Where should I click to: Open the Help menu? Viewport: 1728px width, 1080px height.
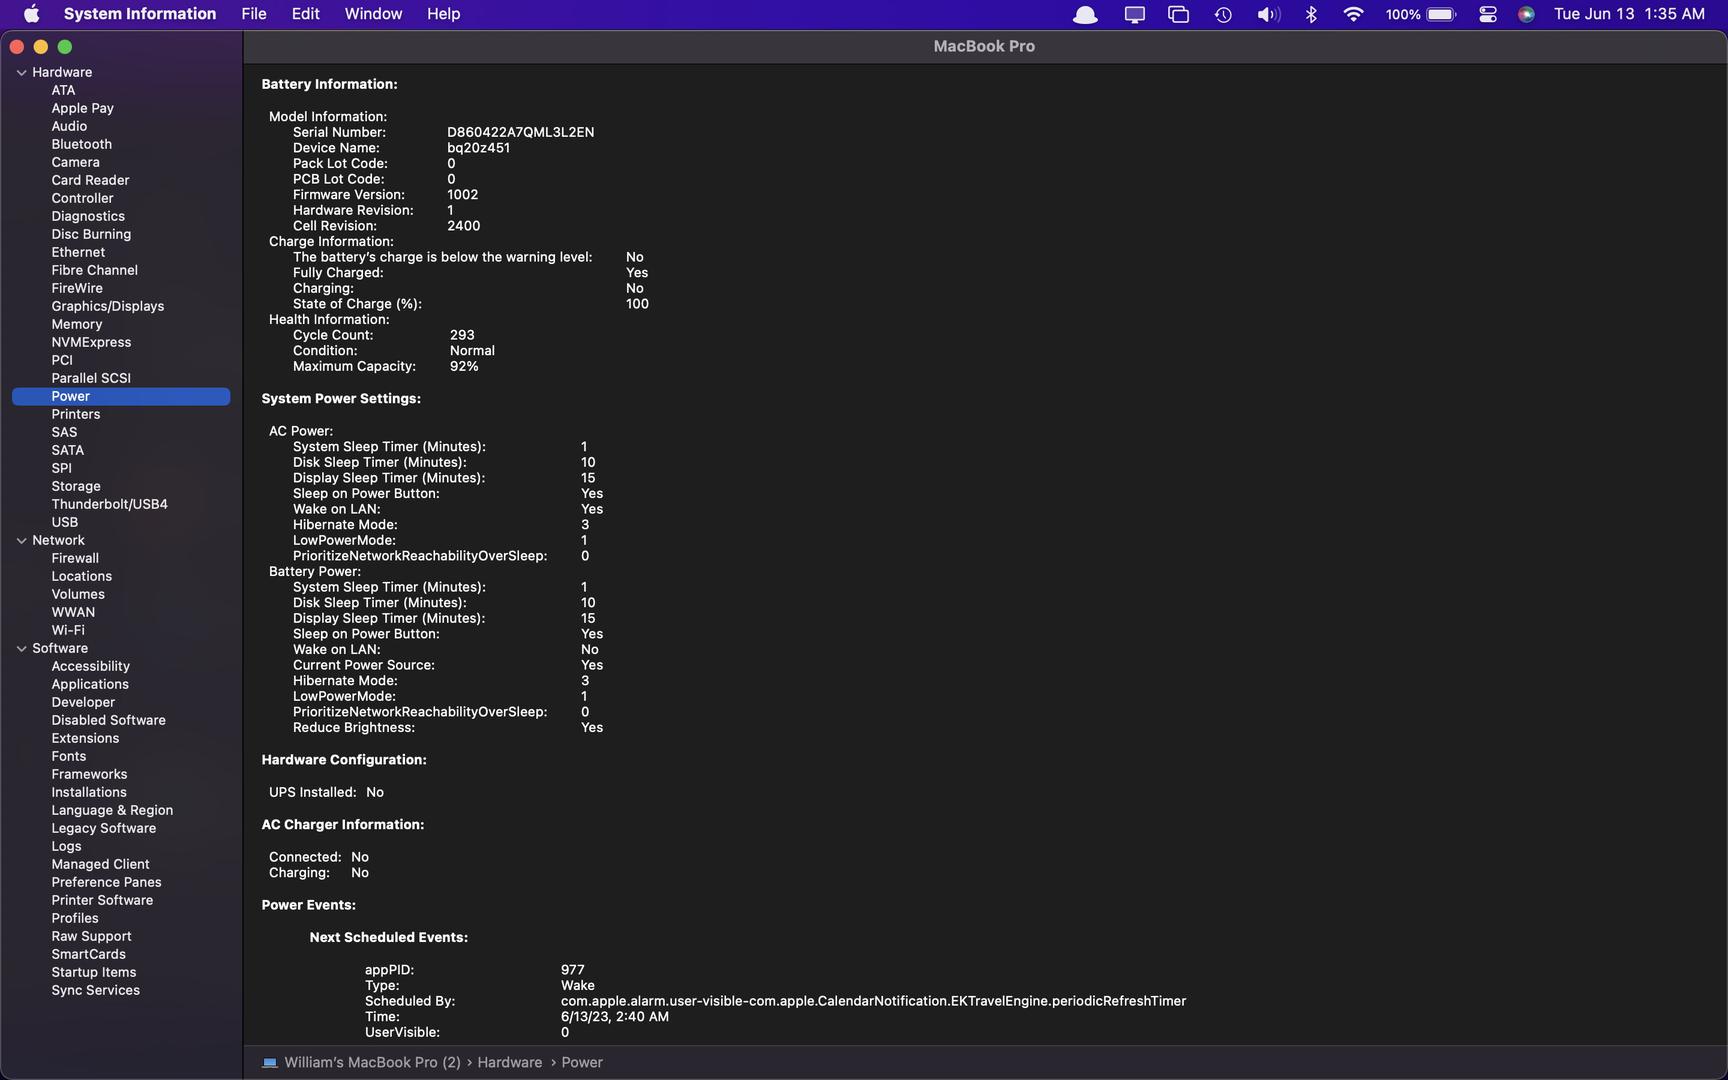click(x=443, y=14)
